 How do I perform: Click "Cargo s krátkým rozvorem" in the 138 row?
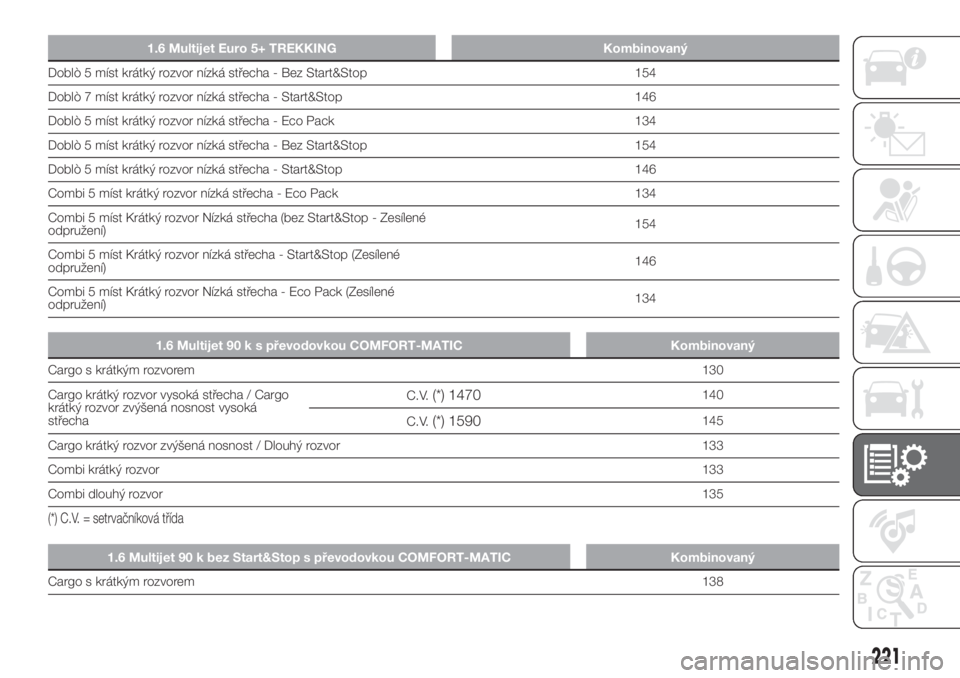click(121, 582)
